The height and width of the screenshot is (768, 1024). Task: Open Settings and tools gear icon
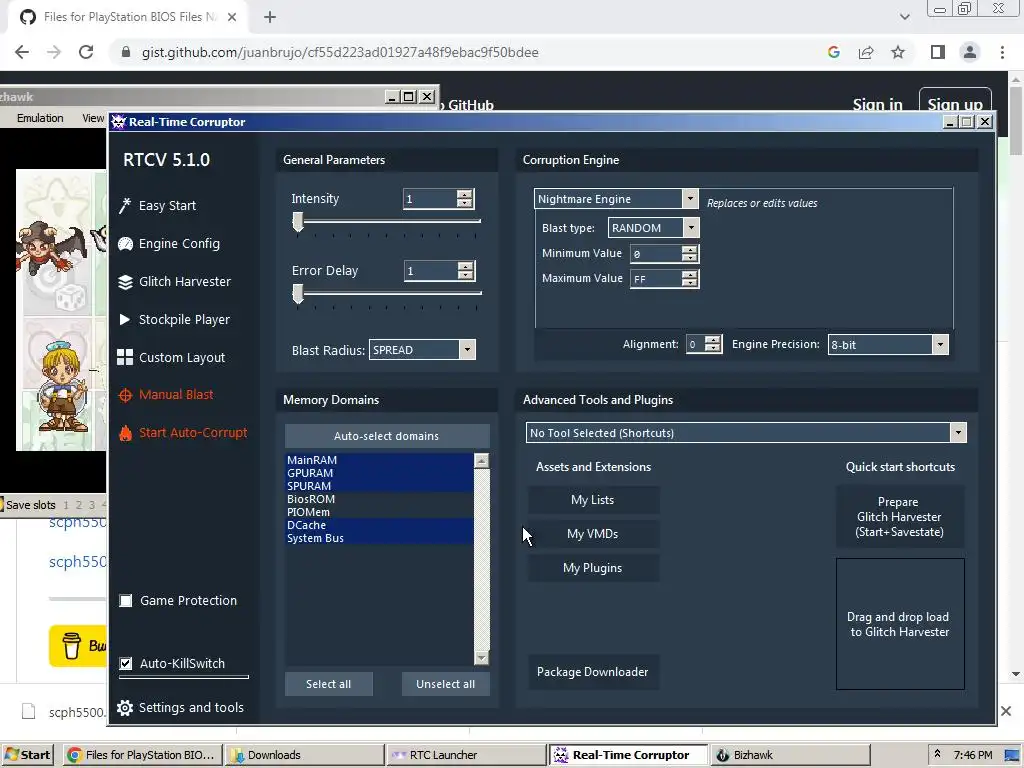click(x=125, y=708)
